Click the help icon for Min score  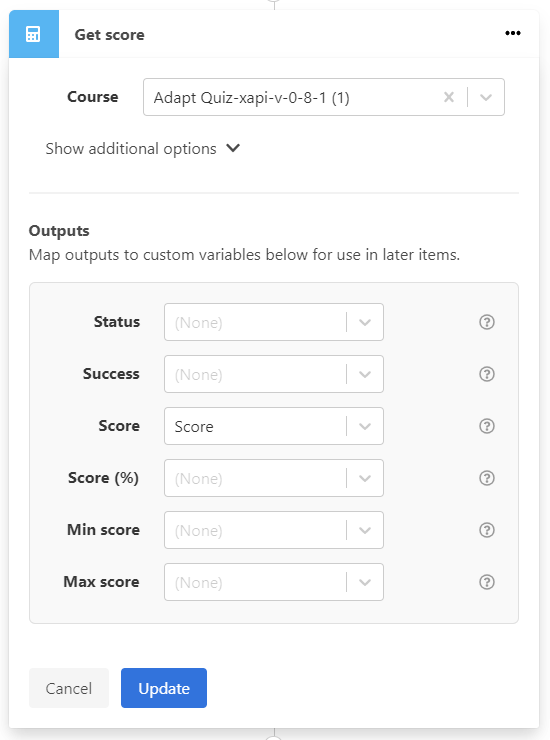coord(487,530)
